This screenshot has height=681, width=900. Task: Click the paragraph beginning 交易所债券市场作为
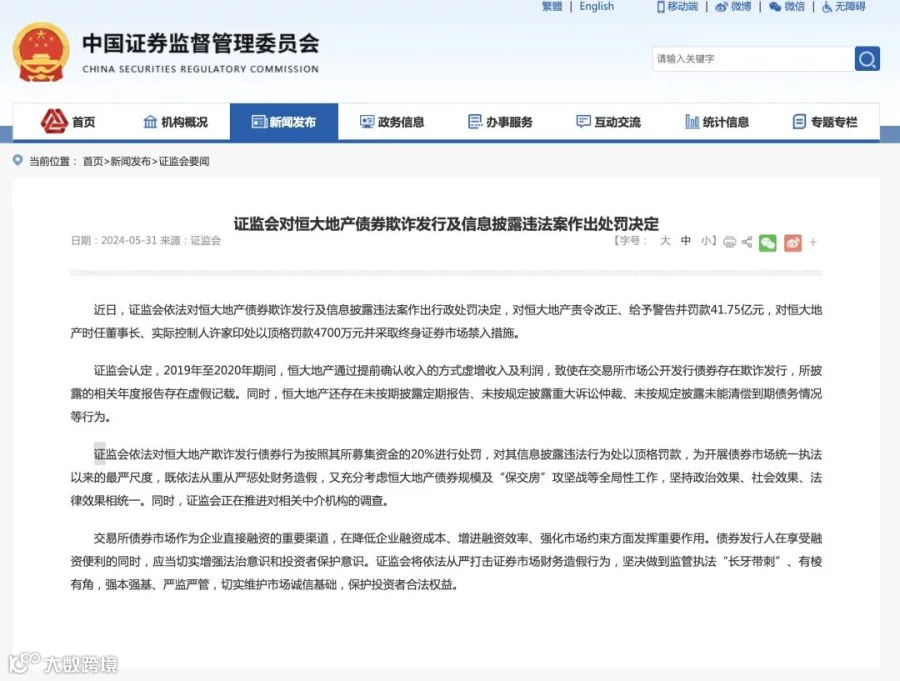tap(446, 561)
